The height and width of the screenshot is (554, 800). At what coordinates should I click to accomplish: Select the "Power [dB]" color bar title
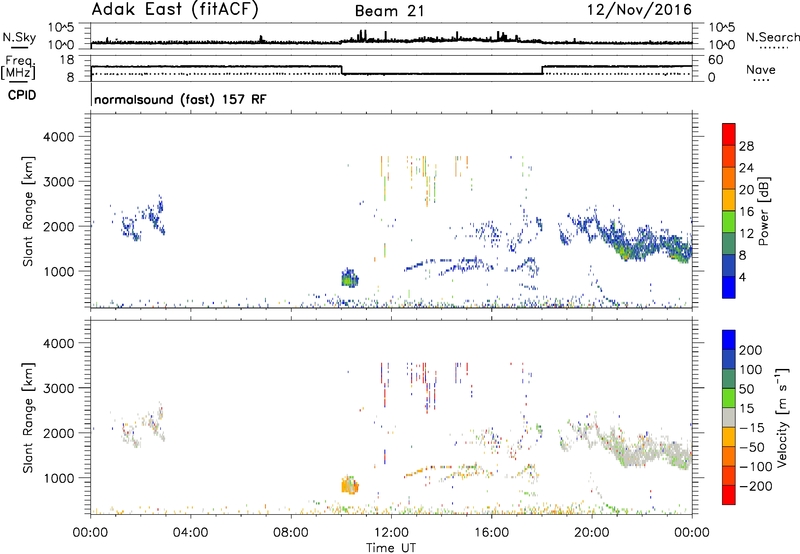(x=764, y=211)
